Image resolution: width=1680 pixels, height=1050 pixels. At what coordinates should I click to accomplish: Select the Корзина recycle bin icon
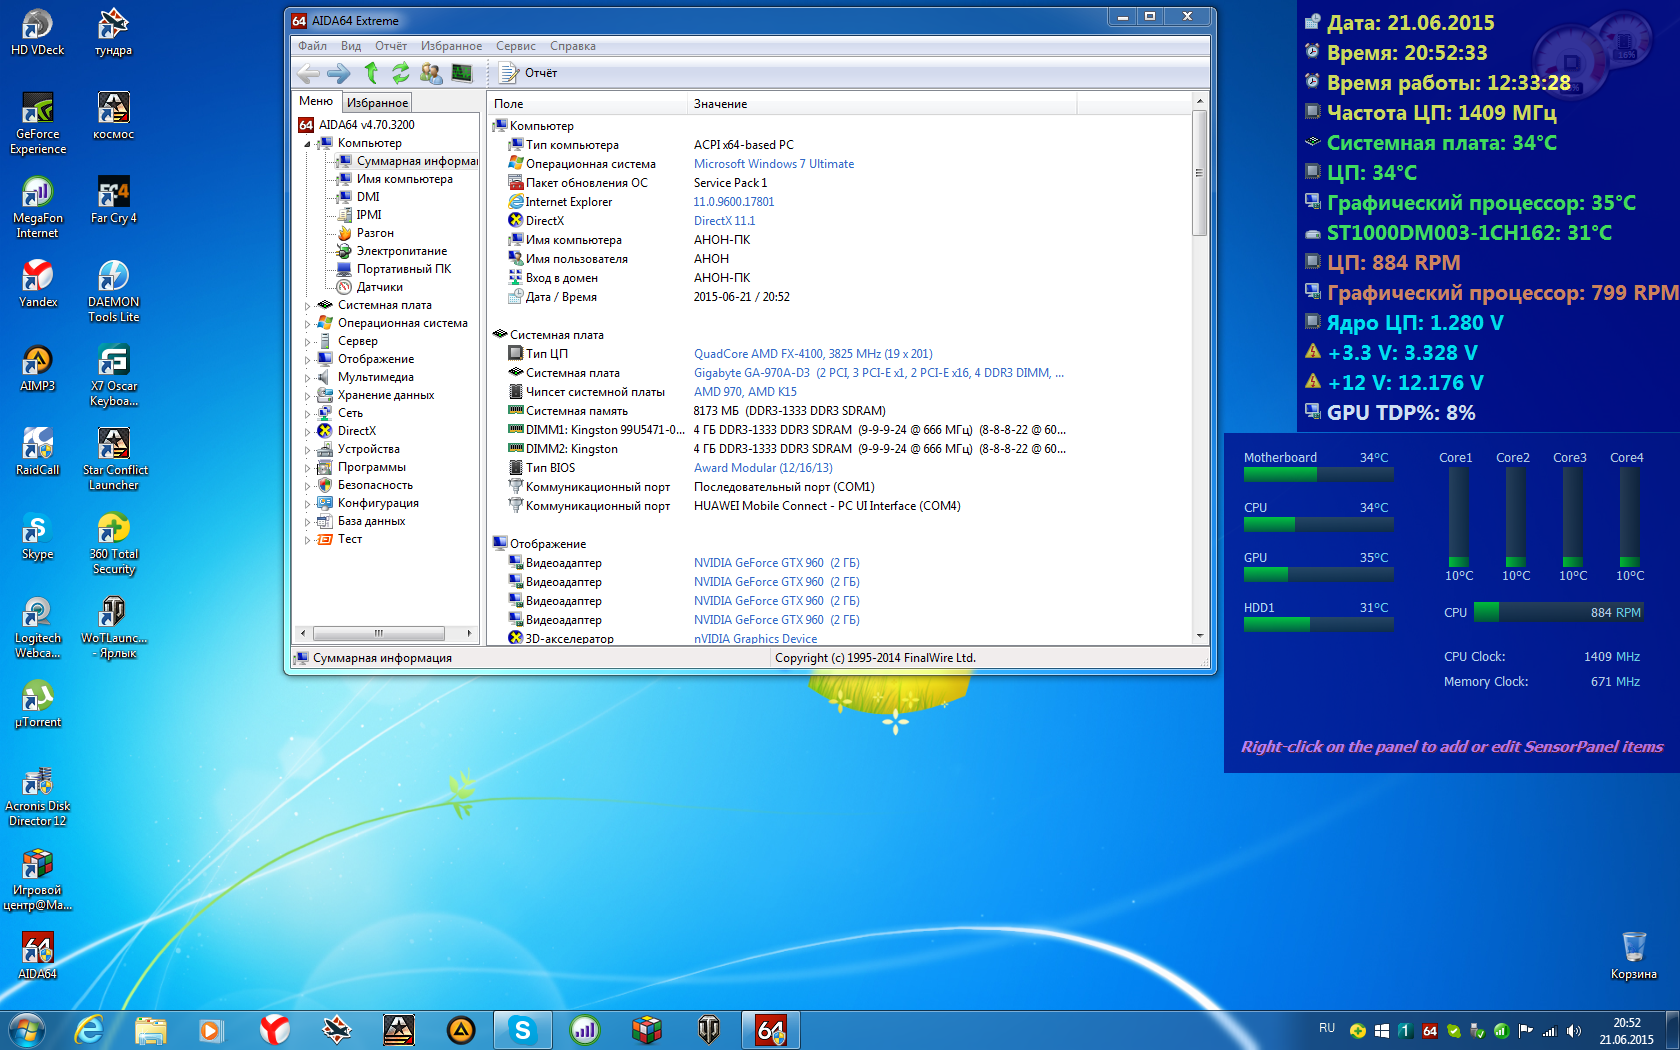pyautogui.click(x=1634, y=957)
